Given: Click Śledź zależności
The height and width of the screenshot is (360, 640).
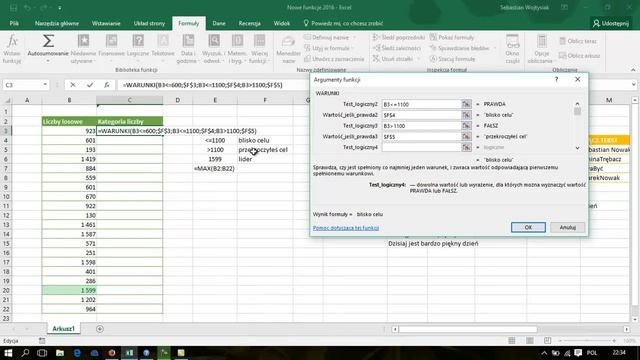Looking at the screenshot, I should coord(396,48).
